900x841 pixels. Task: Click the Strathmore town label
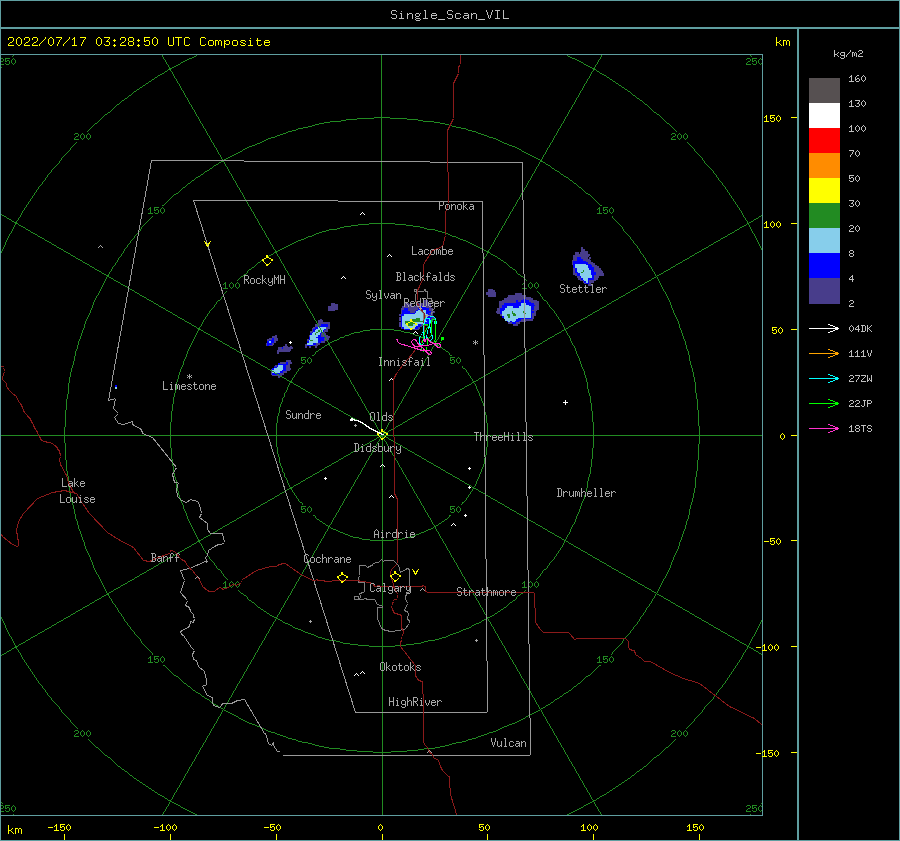tap(486, 592)
